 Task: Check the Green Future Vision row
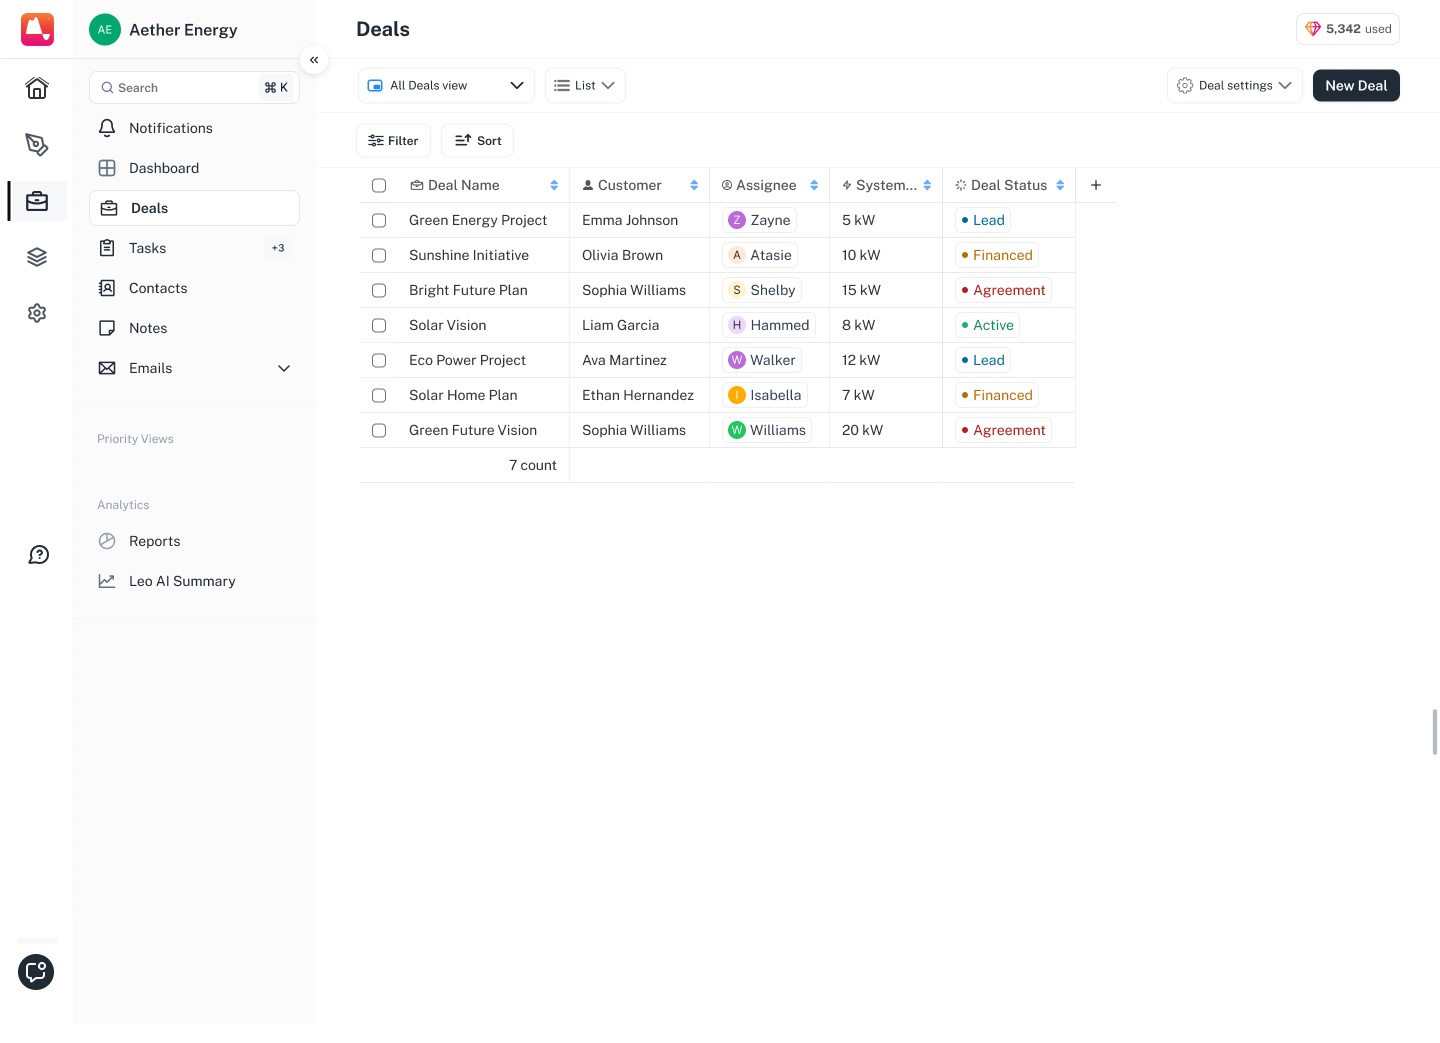(379, 430)
